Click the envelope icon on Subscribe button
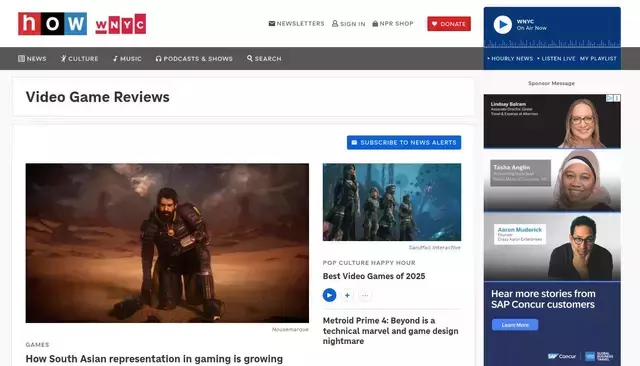 [354, 142]
